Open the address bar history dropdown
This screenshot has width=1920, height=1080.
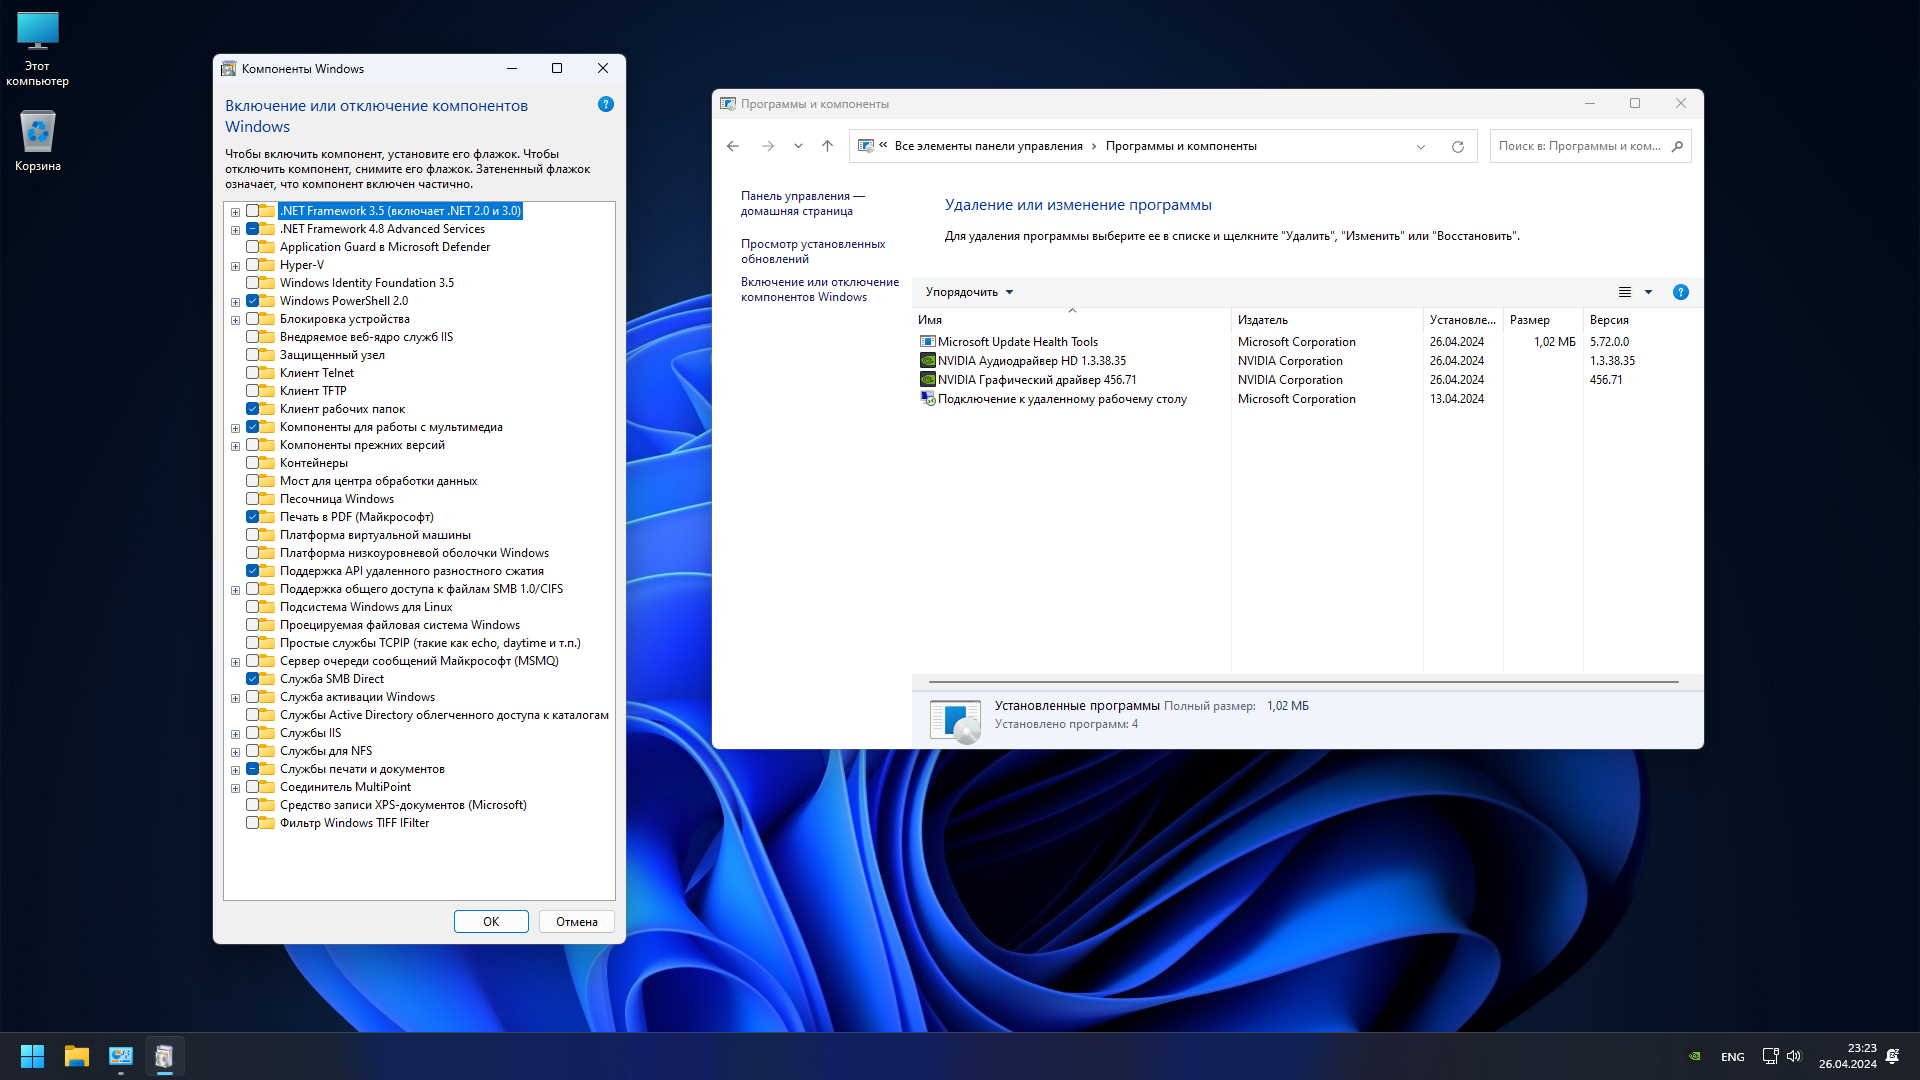pyautogui.click(x=1420, y=147)
